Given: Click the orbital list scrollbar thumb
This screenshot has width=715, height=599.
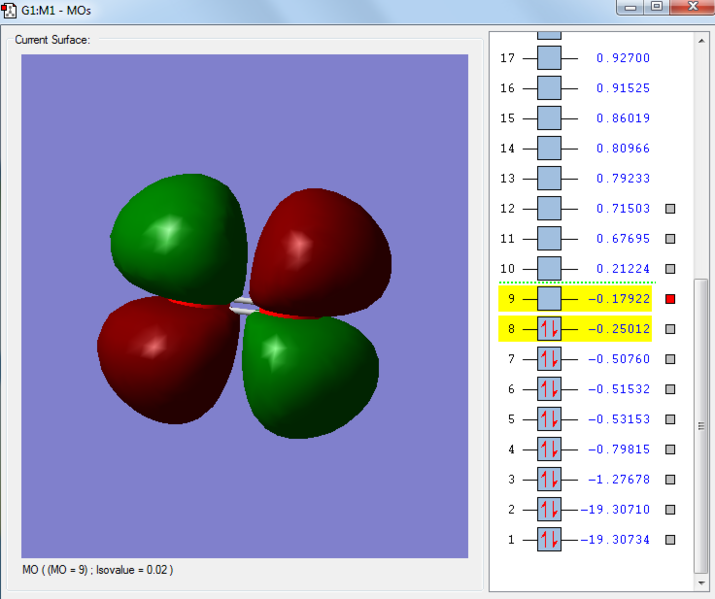Looking at the screenshot, I should pyautogui.click(x=701, y=426).
